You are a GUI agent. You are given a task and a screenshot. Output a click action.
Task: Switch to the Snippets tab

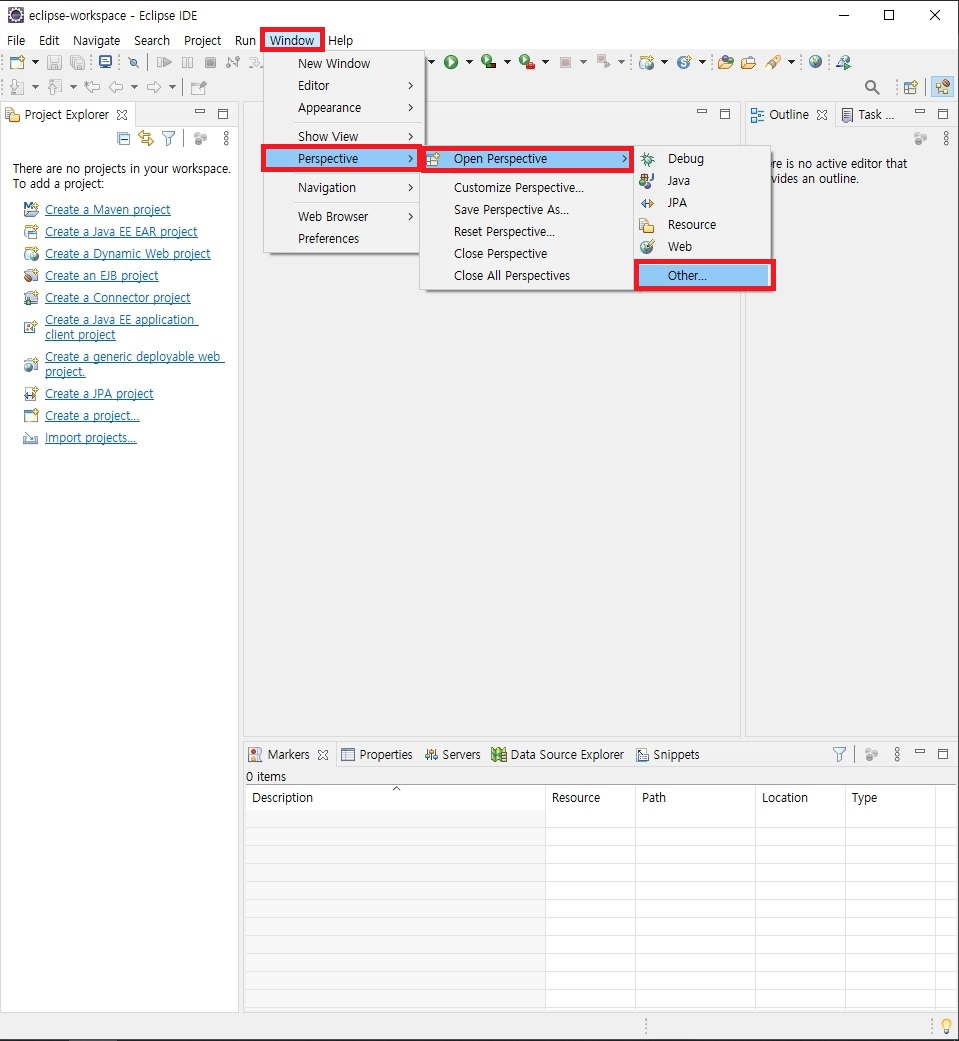tap(667, 755)
